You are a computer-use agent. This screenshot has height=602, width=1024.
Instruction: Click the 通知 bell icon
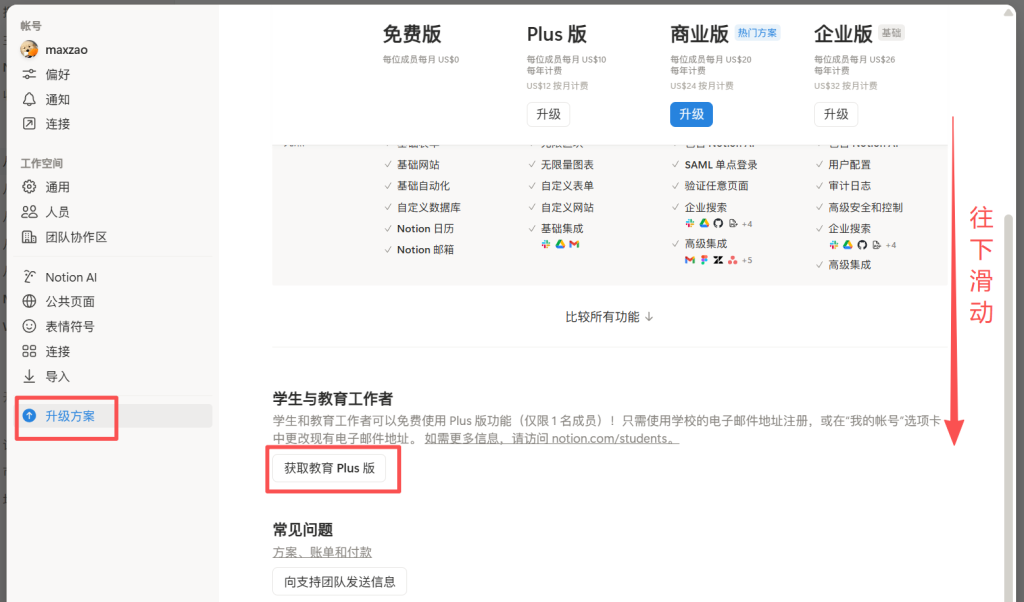[29, 99]
